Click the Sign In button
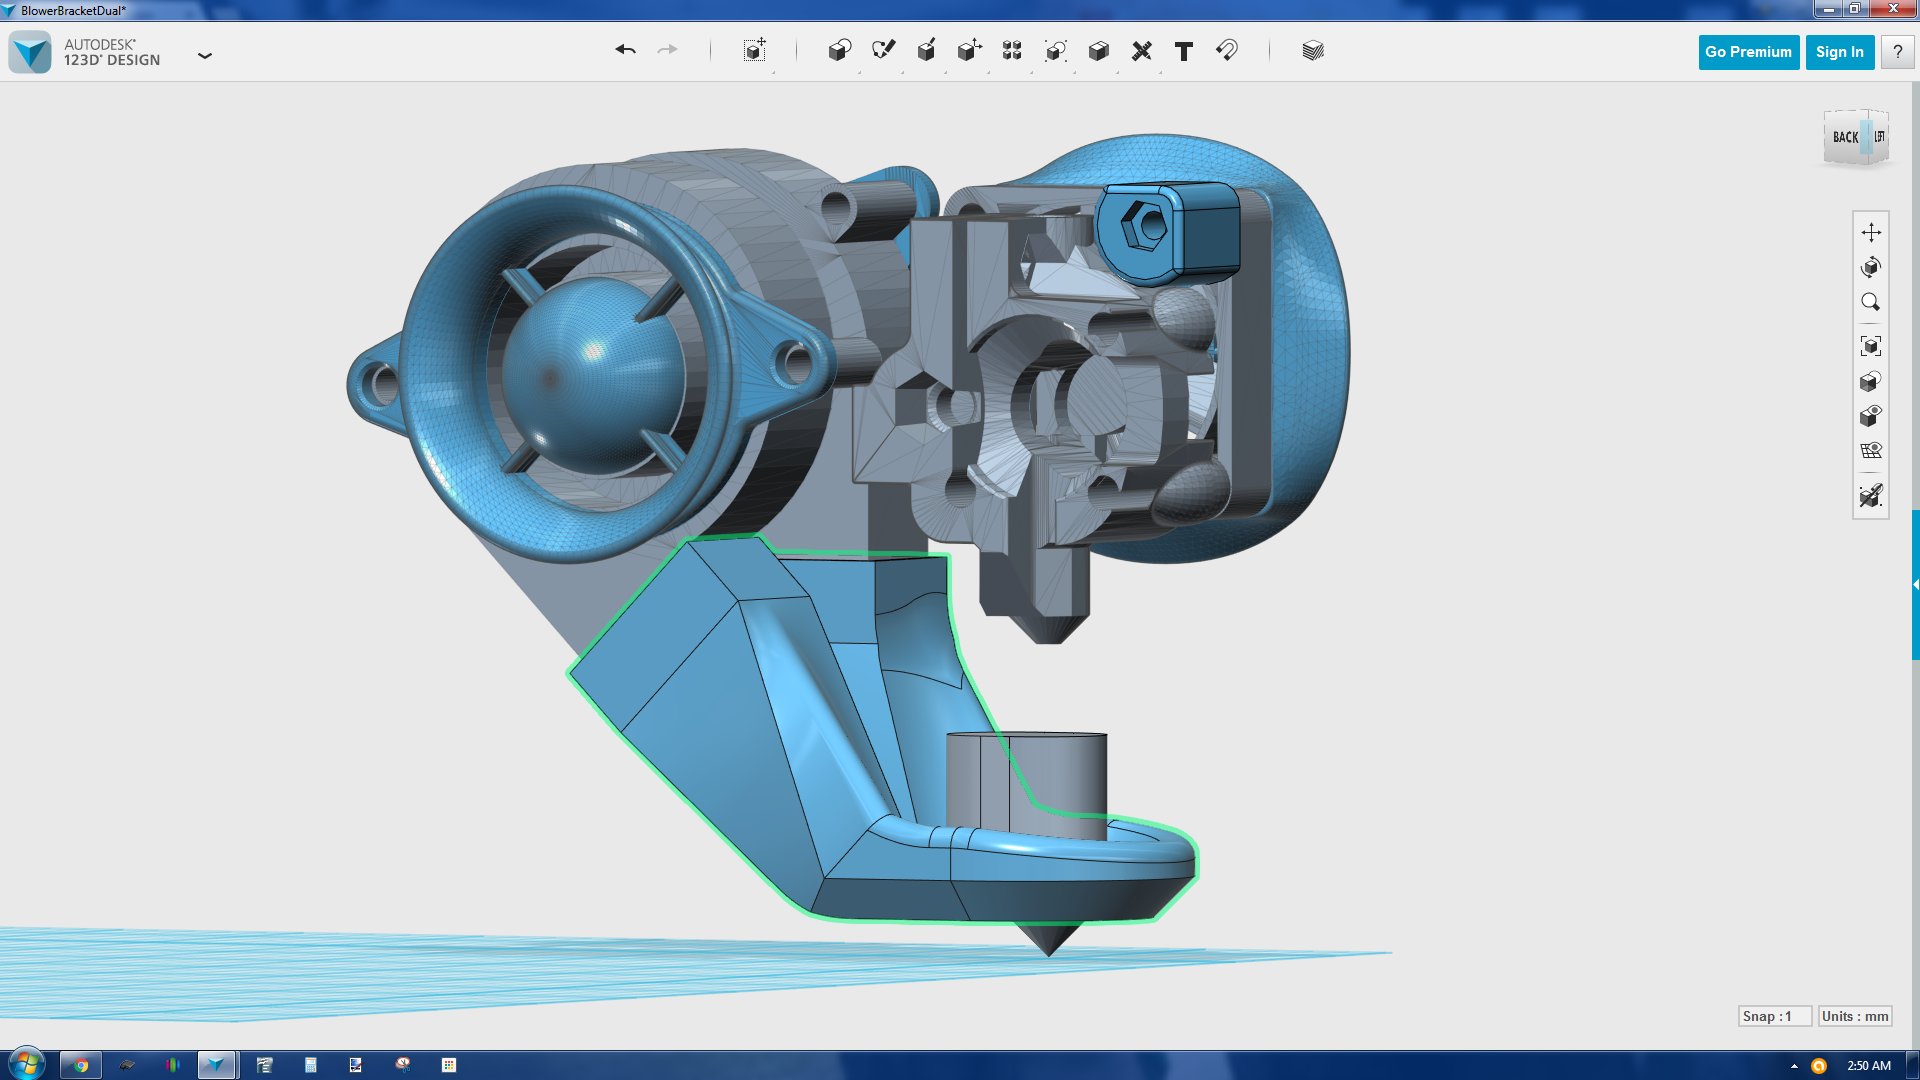The height and width of the screenshot is (1080, 1920). coord(1839,52)
